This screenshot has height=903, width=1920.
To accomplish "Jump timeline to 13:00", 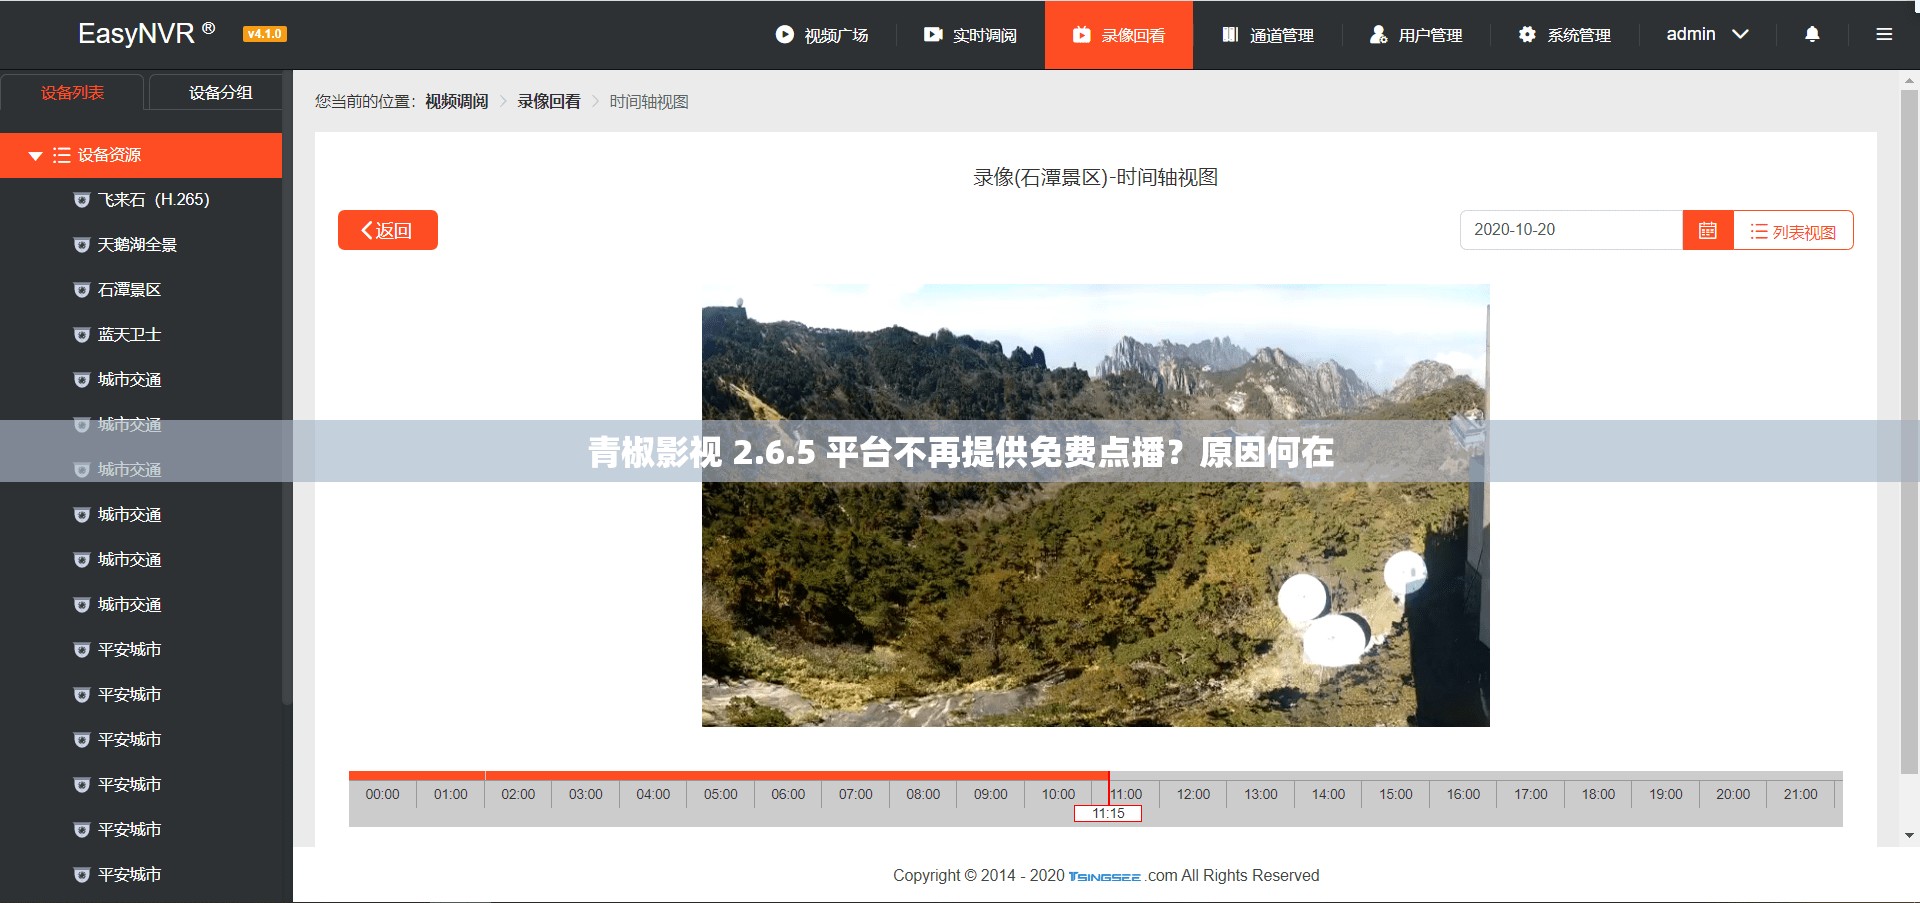I will pyautogui.click(x=1261, y=794).
